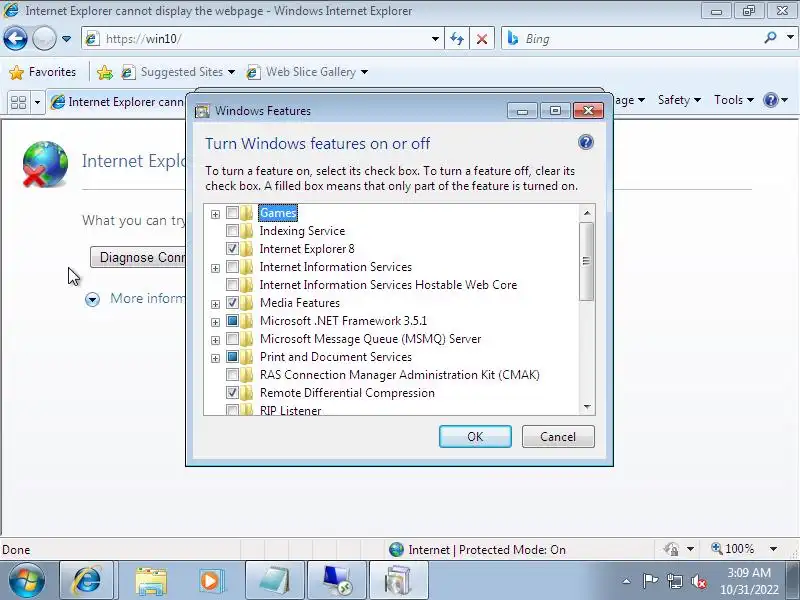Open the zoom level dropdown arrow
Screen dimensions: 800x600
click(x=773, y=549)
